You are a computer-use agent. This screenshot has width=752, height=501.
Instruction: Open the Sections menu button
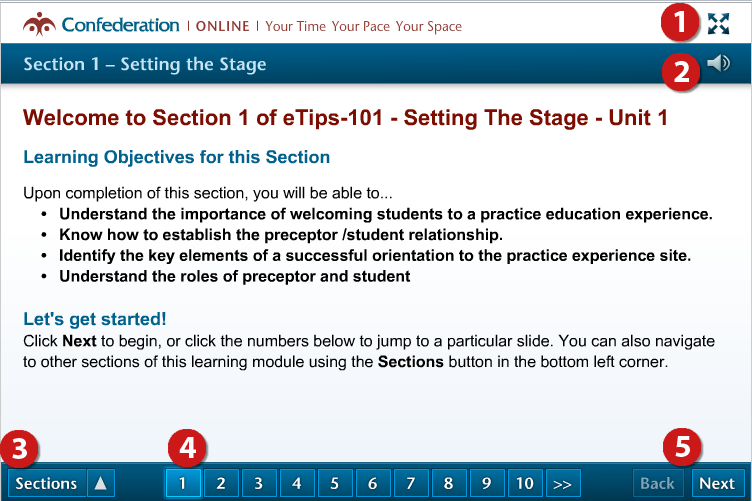point(47,483)
